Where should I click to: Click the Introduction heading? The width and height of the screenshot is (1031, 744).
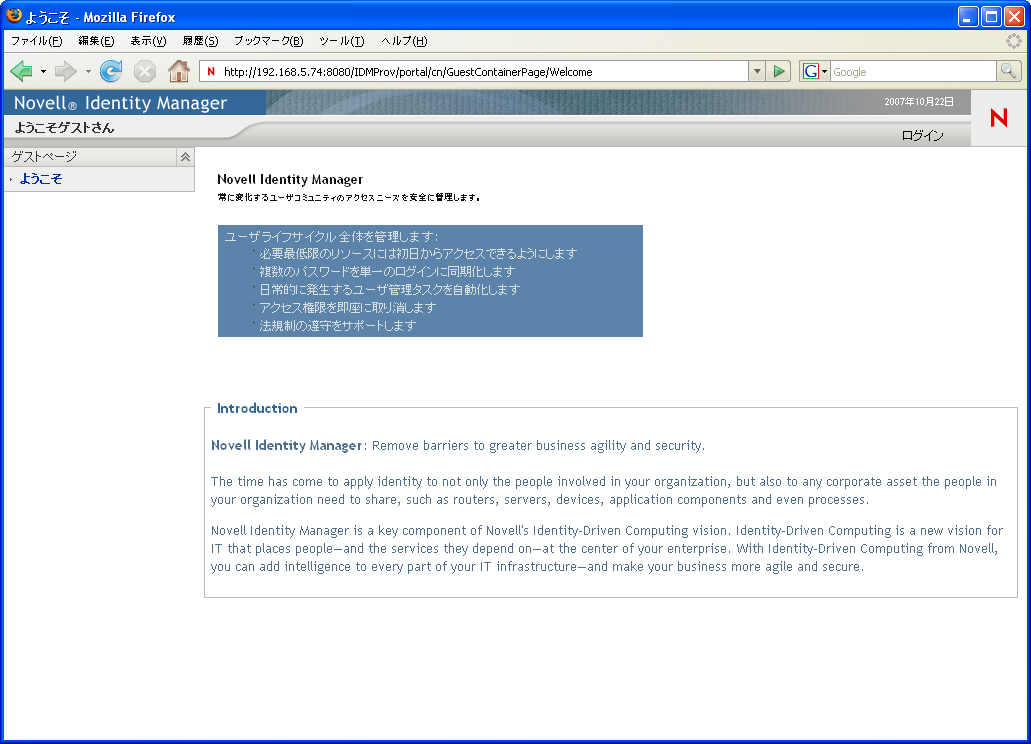click(257, 408)
